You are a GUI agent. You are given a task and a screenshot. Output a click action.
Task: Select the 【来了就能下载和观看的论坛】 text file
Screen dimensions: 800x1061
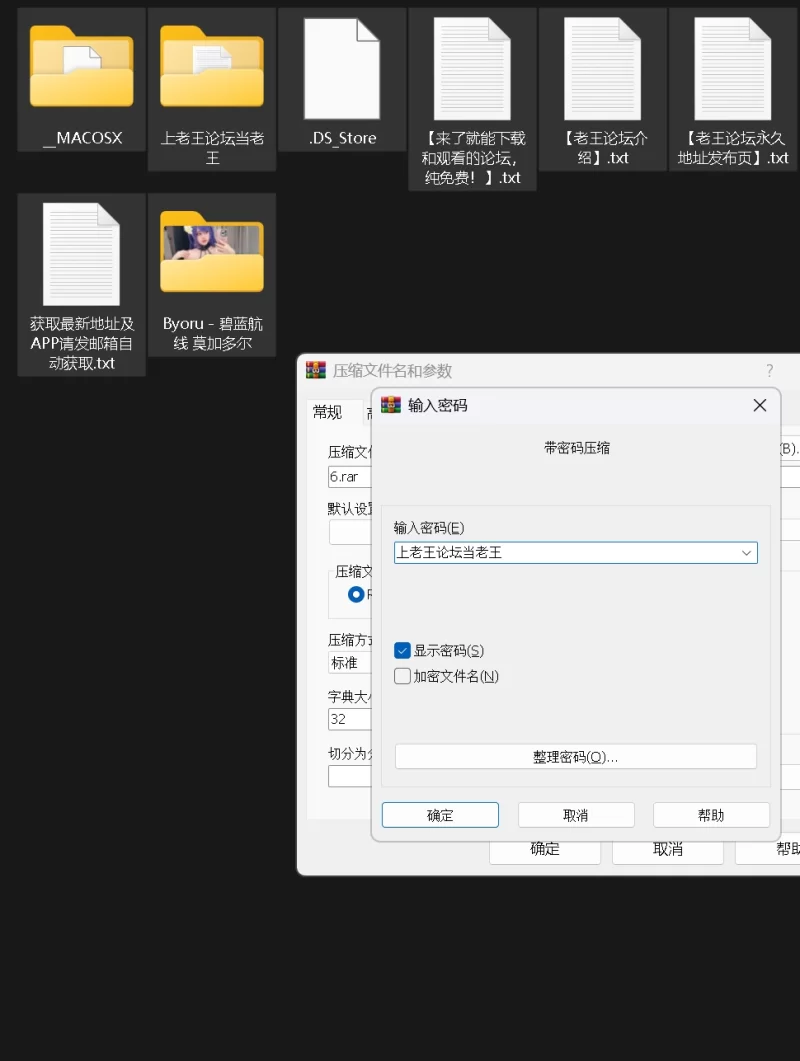472,69
